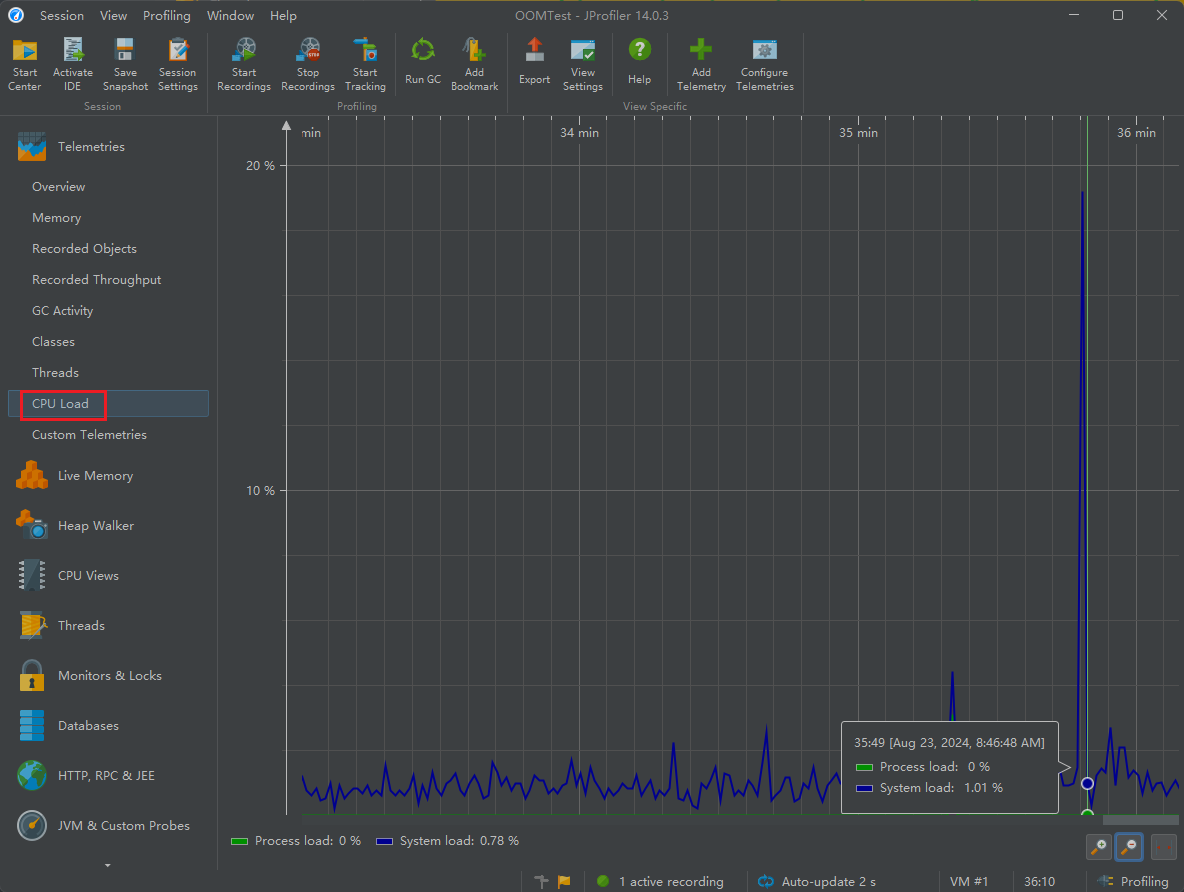Click the 36 min timeline marker
The width and height of the screenshot is (1184, 892).
pos(1136,133)
